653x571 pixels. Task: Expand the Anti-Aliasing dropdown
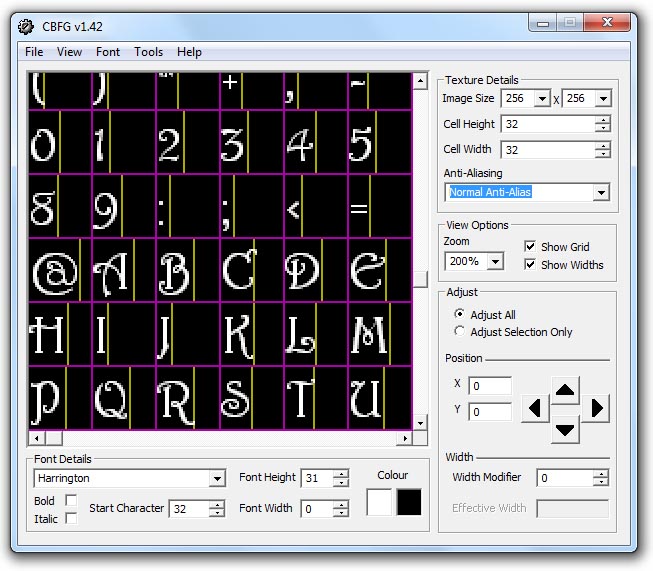pyautogui.click(x=601, y=192)
